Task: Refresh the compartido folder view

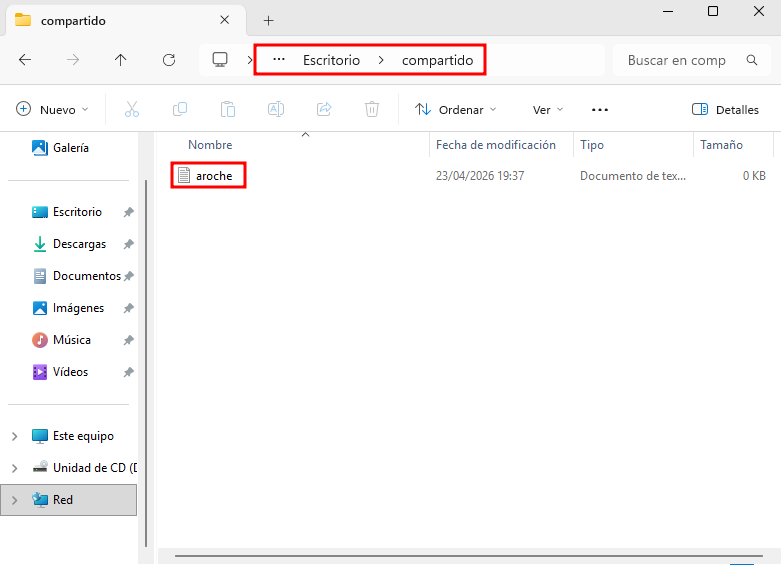Action: (169, 60)
